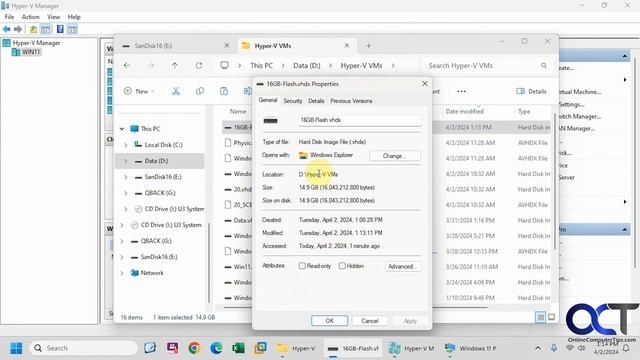Add a new Explorer tab with plus
This screenshot has width=640, height=360.
[x=369, y=46]
